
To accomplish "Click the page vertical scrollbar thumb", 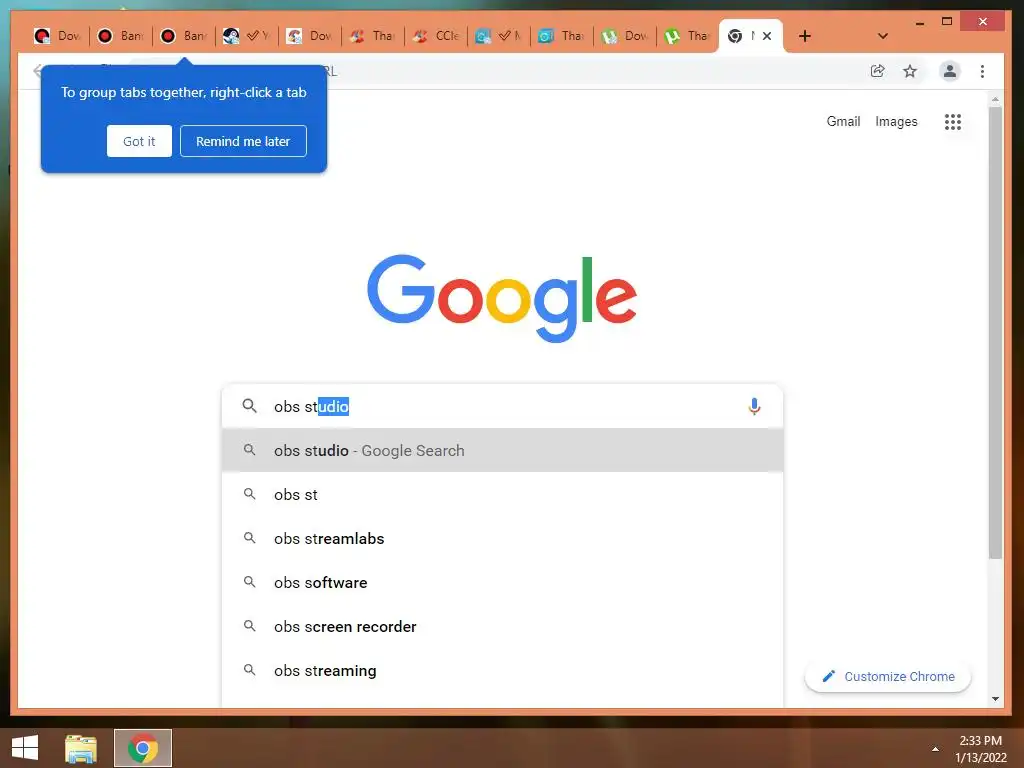I will pos(995,333).
